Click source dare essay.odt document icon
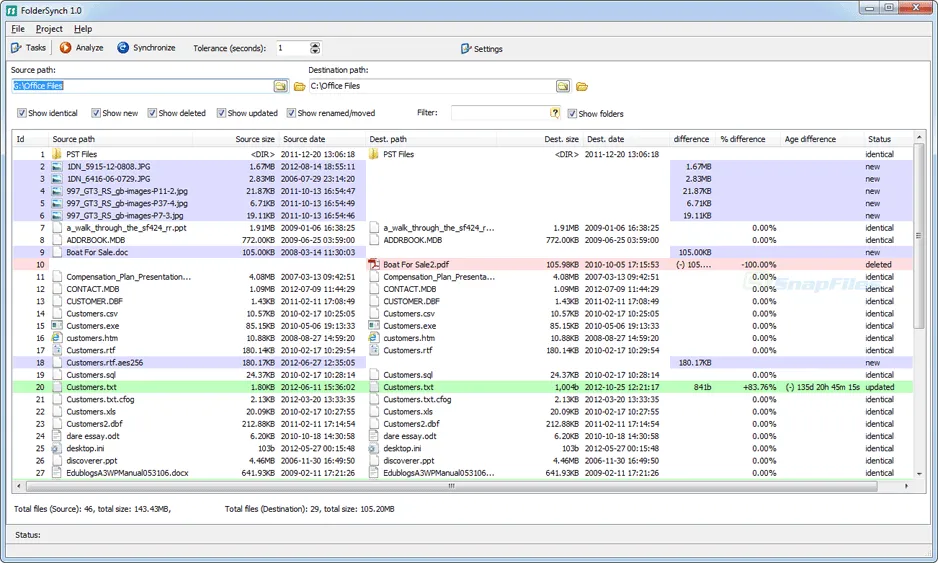 pos(57,436)
